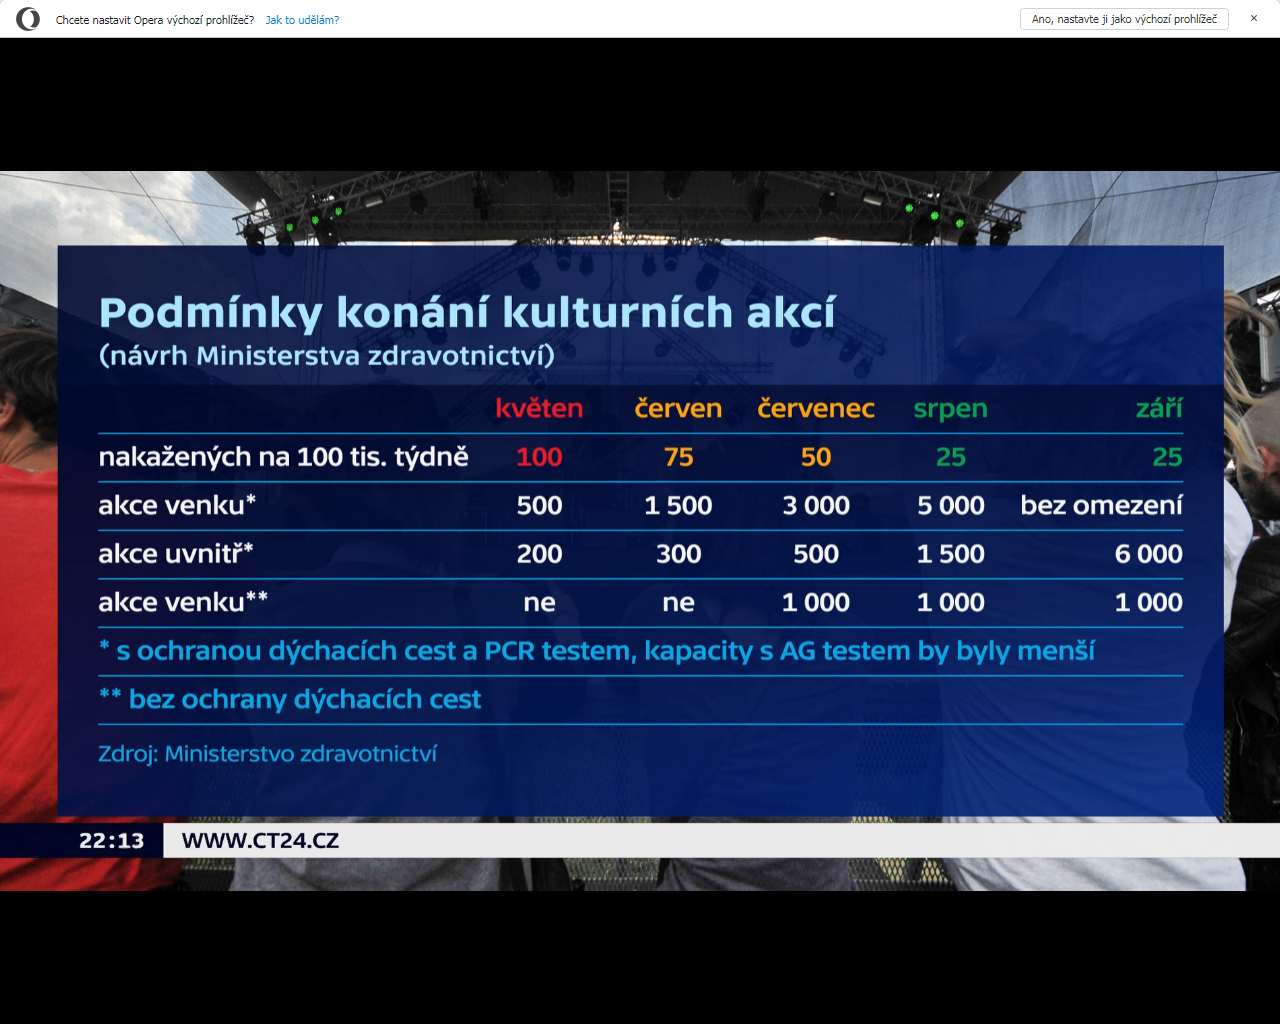Select the 'červenec' column header

816,408
